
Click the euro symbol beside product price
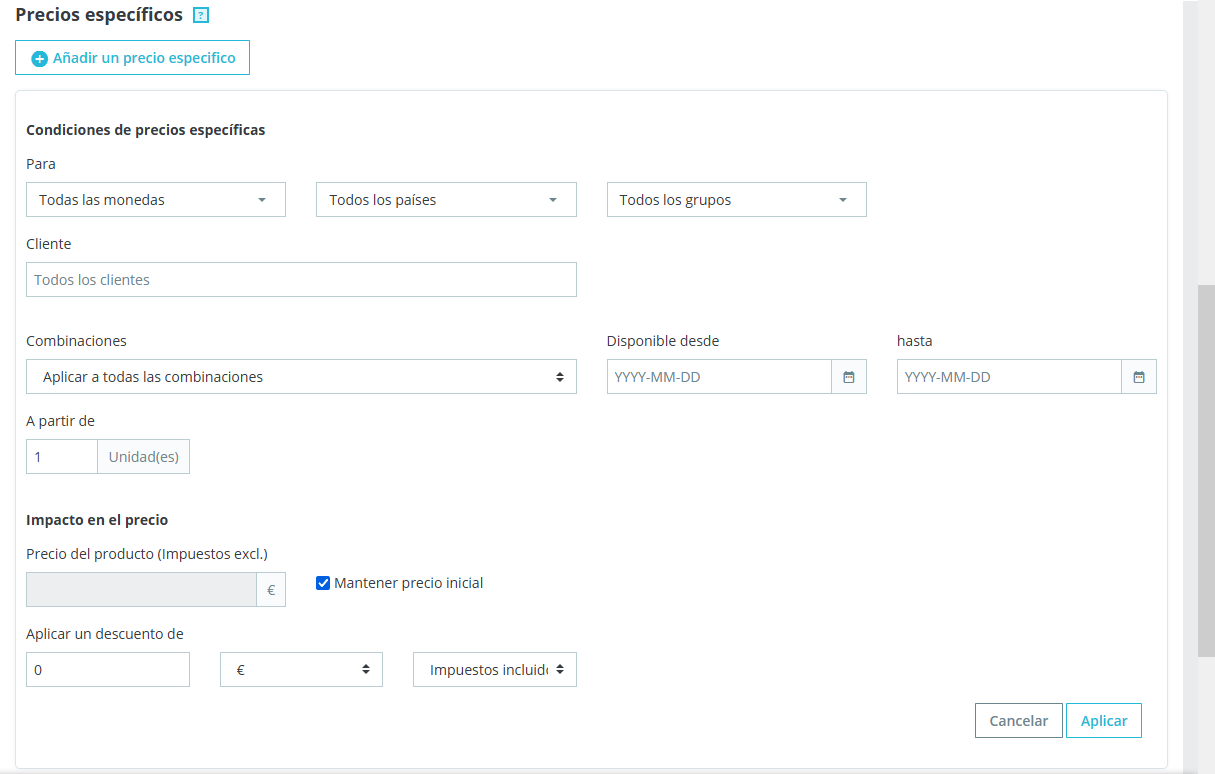pos(271,590)
